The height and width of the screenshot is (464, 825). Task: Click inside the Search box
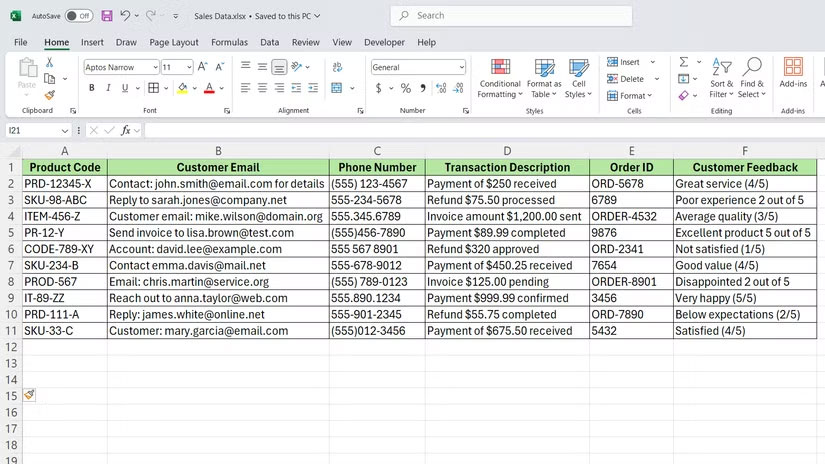510,16
